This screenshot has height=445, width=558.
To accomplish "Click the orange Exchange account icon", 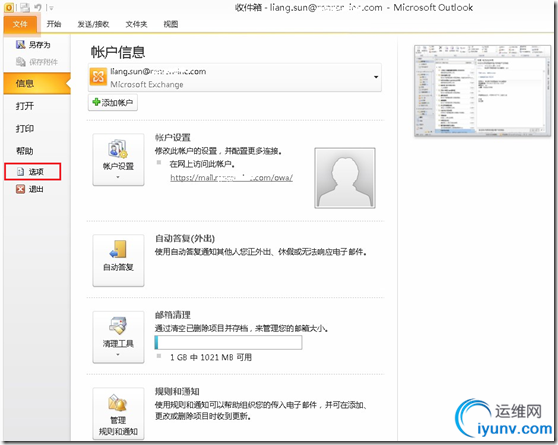I will [x=98, y=77].
